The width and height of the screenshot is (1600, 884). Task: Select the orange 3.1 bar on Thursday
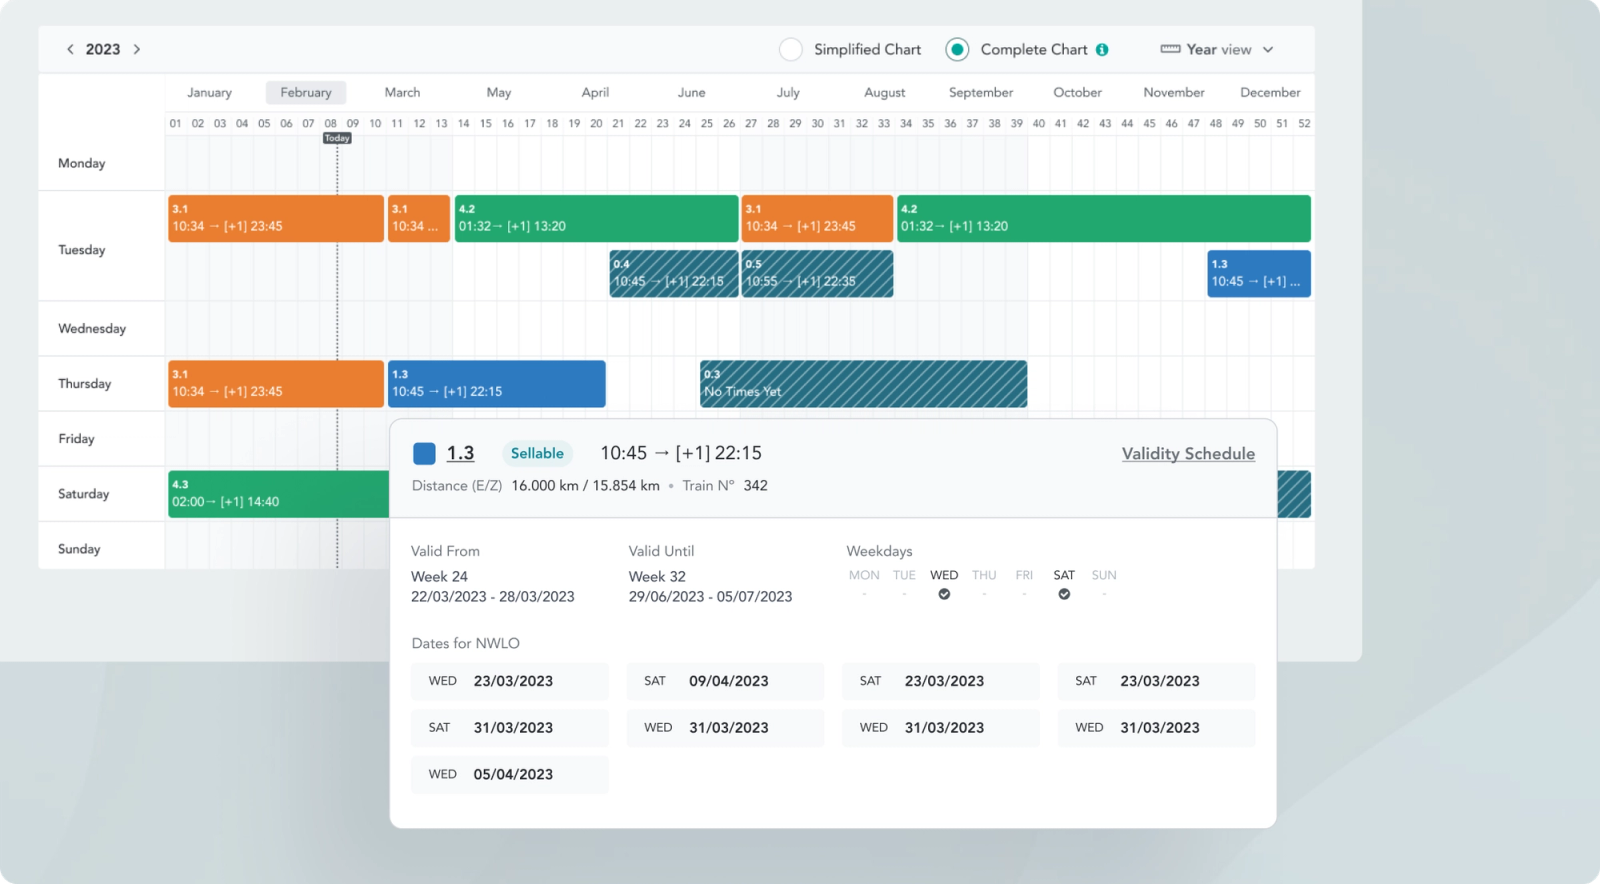tap(276, 383)
